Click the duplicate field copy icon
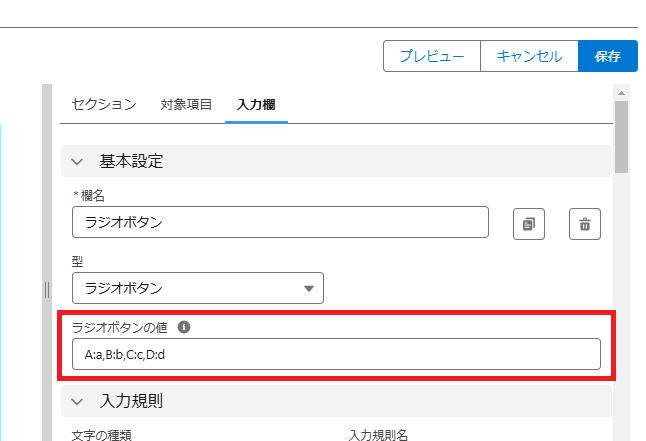This screenshot has width=646, height=441. click(529, 224)
